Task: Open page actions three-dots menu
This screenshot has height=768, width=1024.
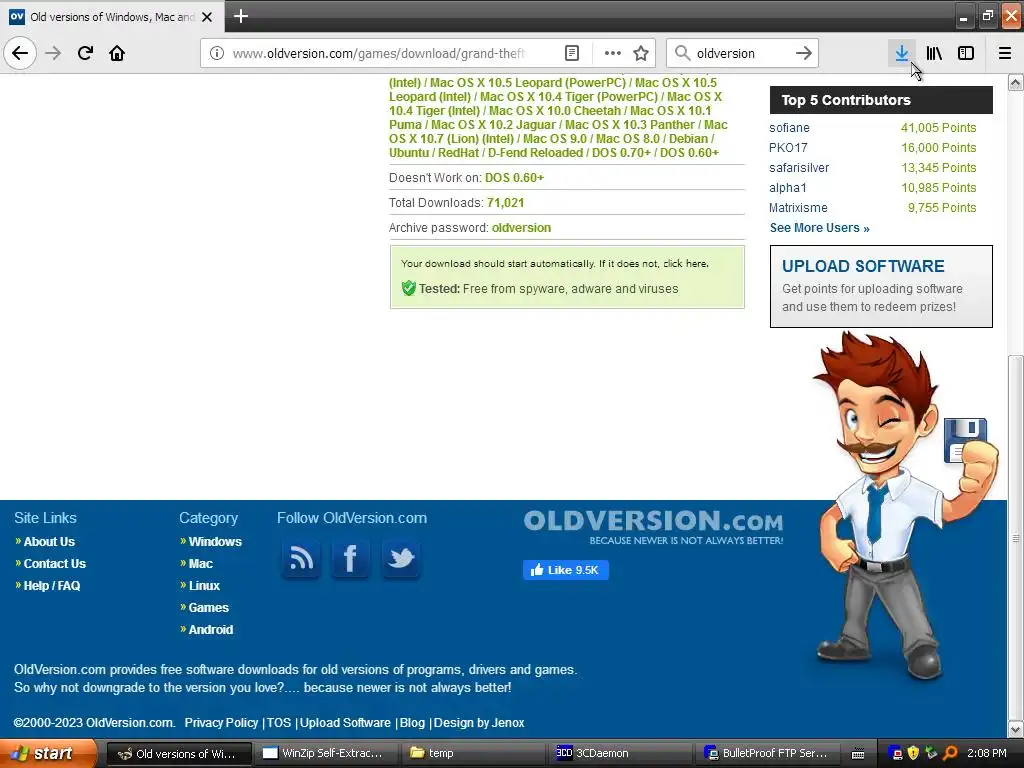Action: click(613, 53)
